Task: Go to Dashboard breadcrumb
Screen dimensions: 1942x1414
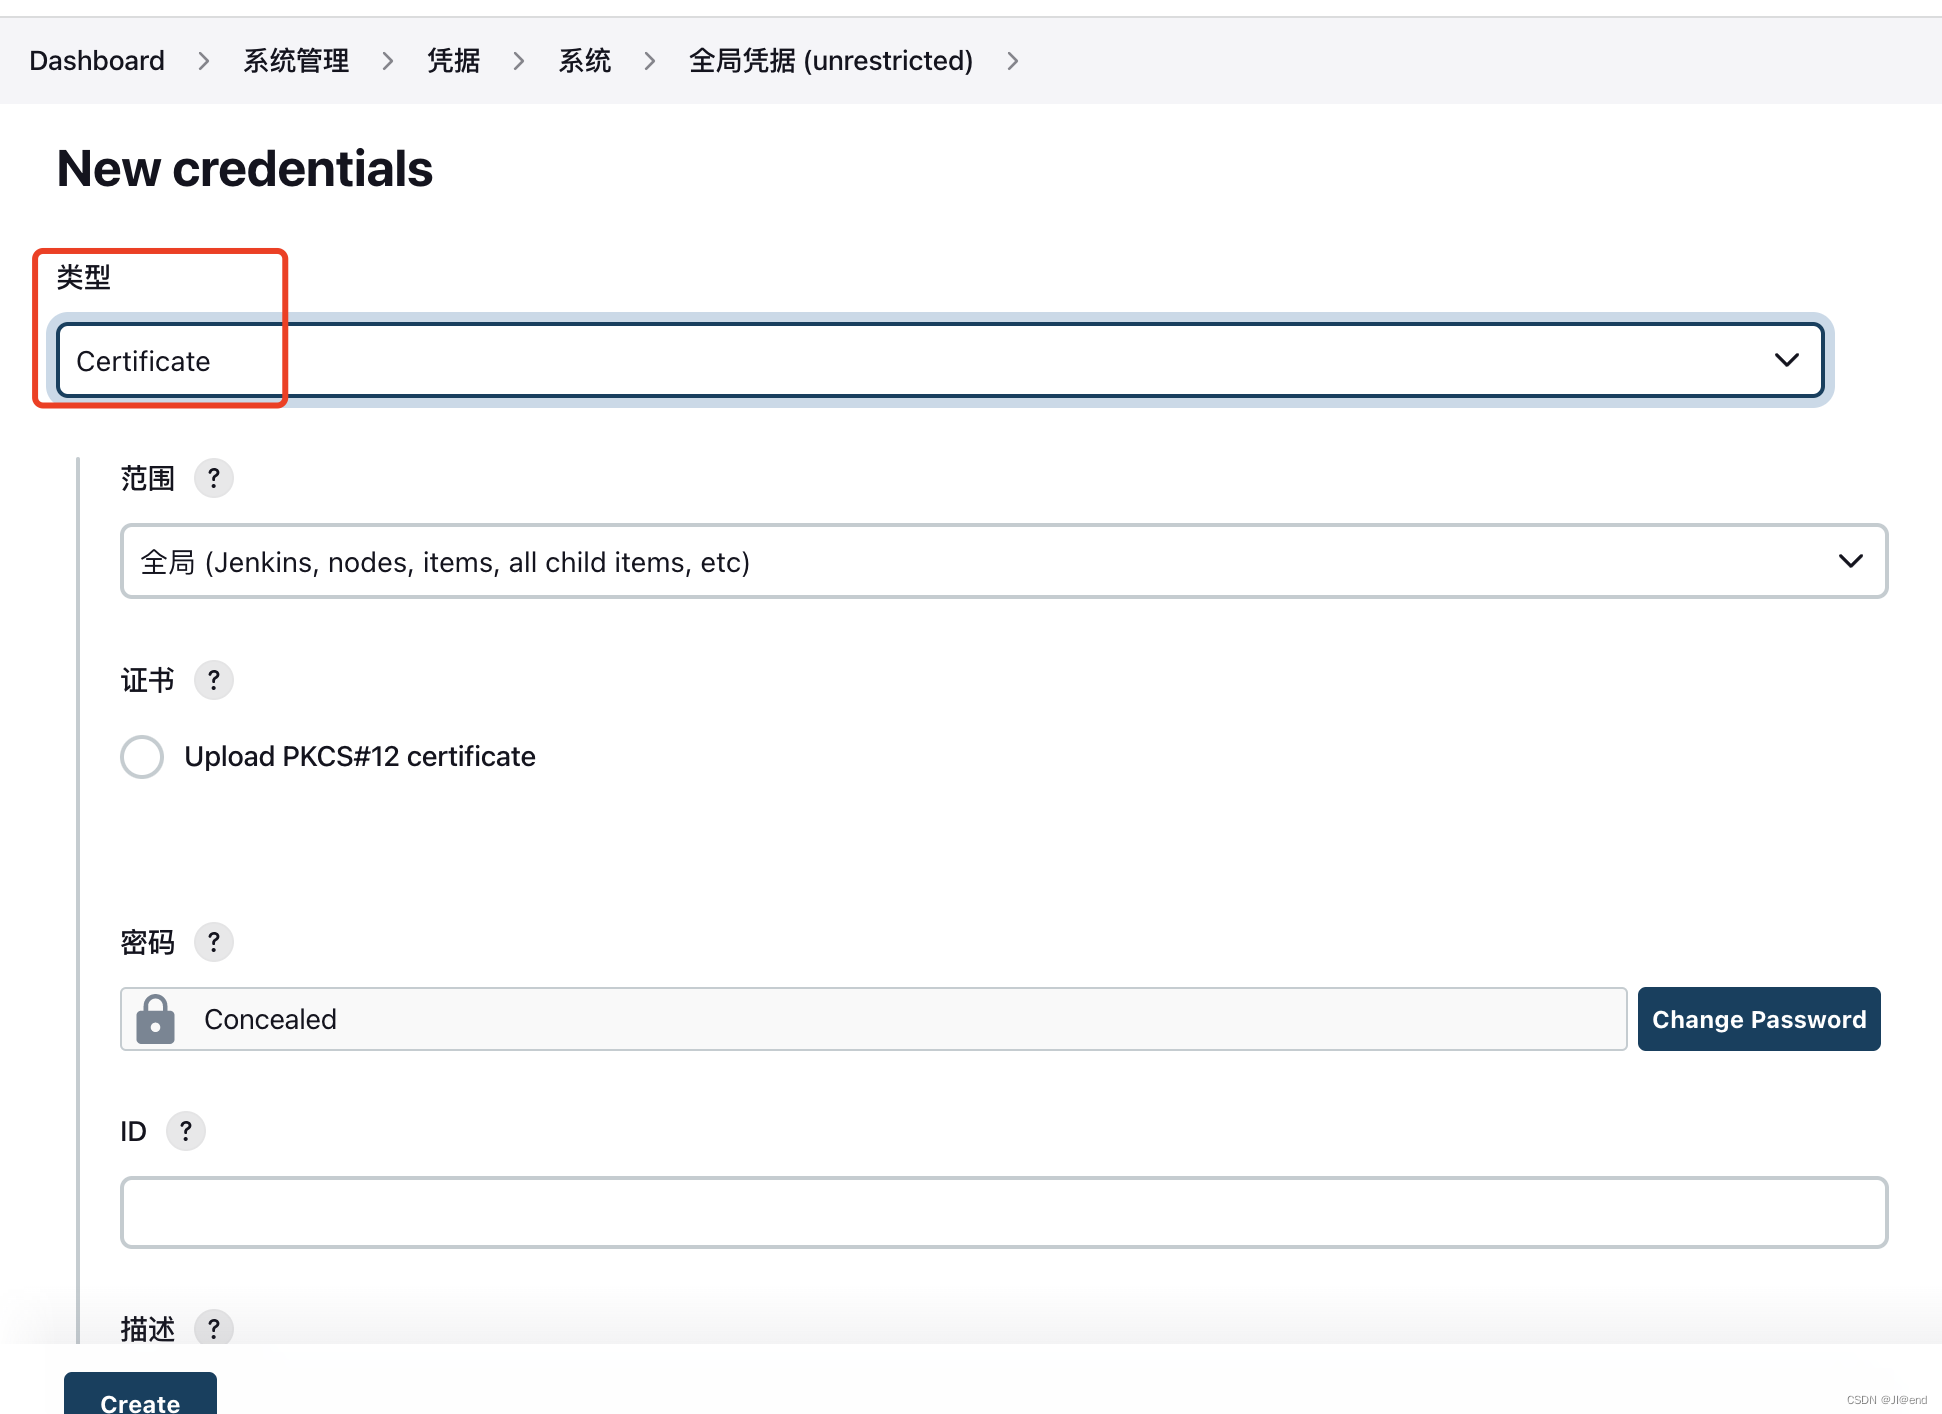Action: (97, 61)
